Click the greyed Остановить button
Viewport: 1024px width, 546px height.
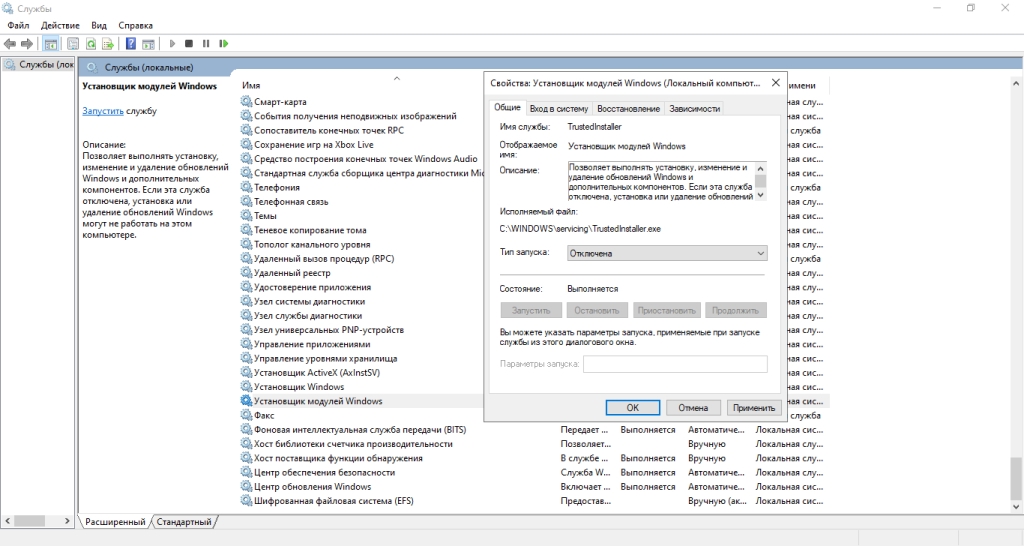[x=597, y=310]
